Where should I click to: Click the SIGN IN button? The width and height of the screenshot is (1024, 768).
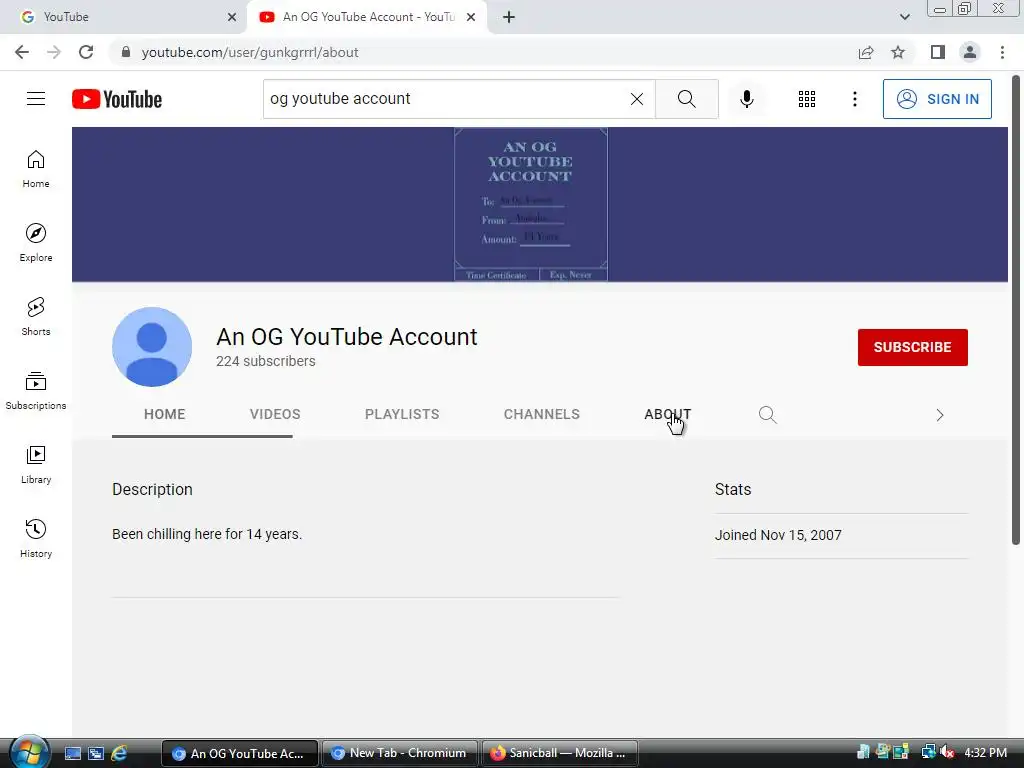[937, 99]
